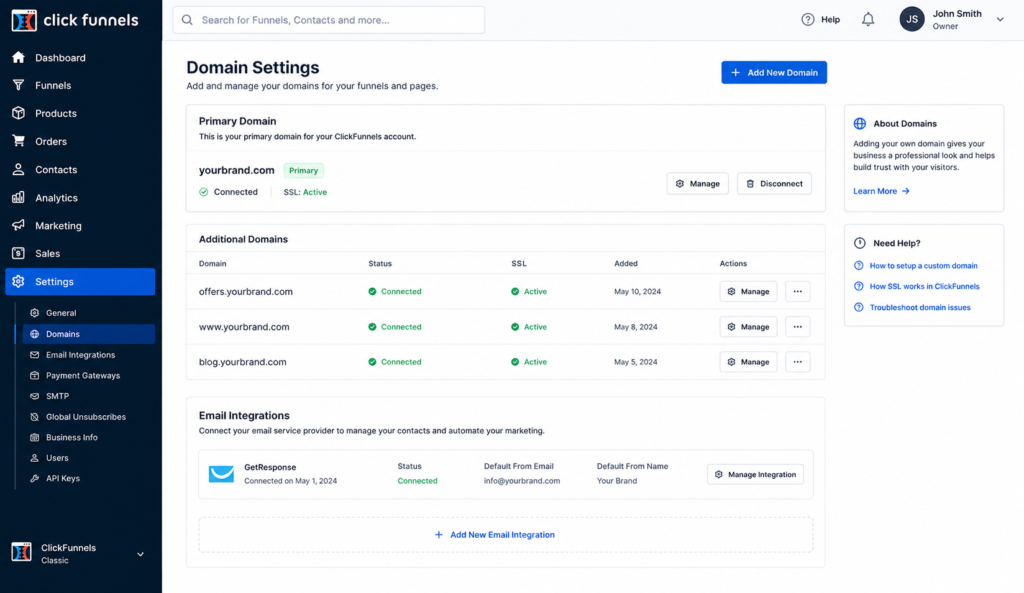Click the Learn More link
The height and width of the screenshot is (593, 1024).
pyautogui.click(x=881, y=191)
